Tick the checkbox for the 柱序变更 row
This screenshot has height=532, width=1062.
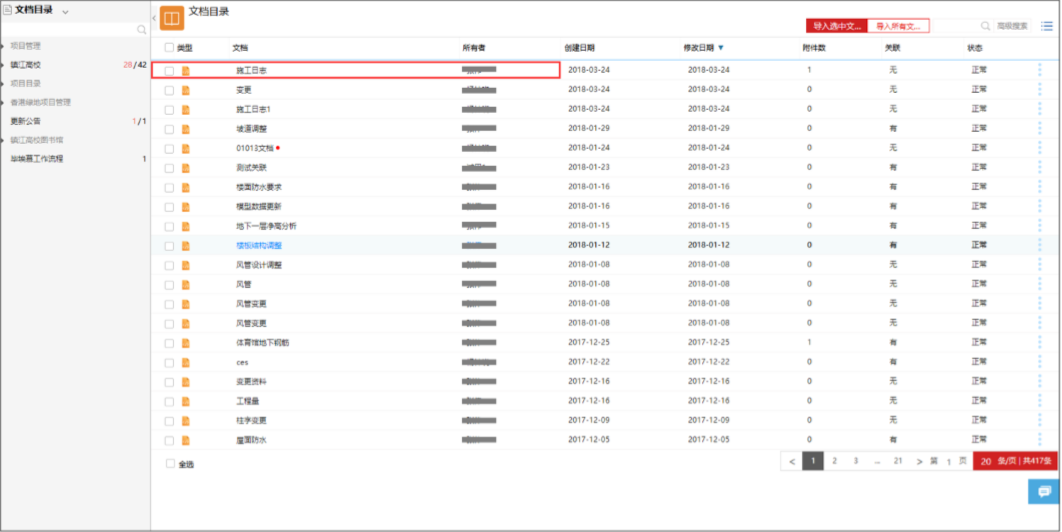click(169, 421)
